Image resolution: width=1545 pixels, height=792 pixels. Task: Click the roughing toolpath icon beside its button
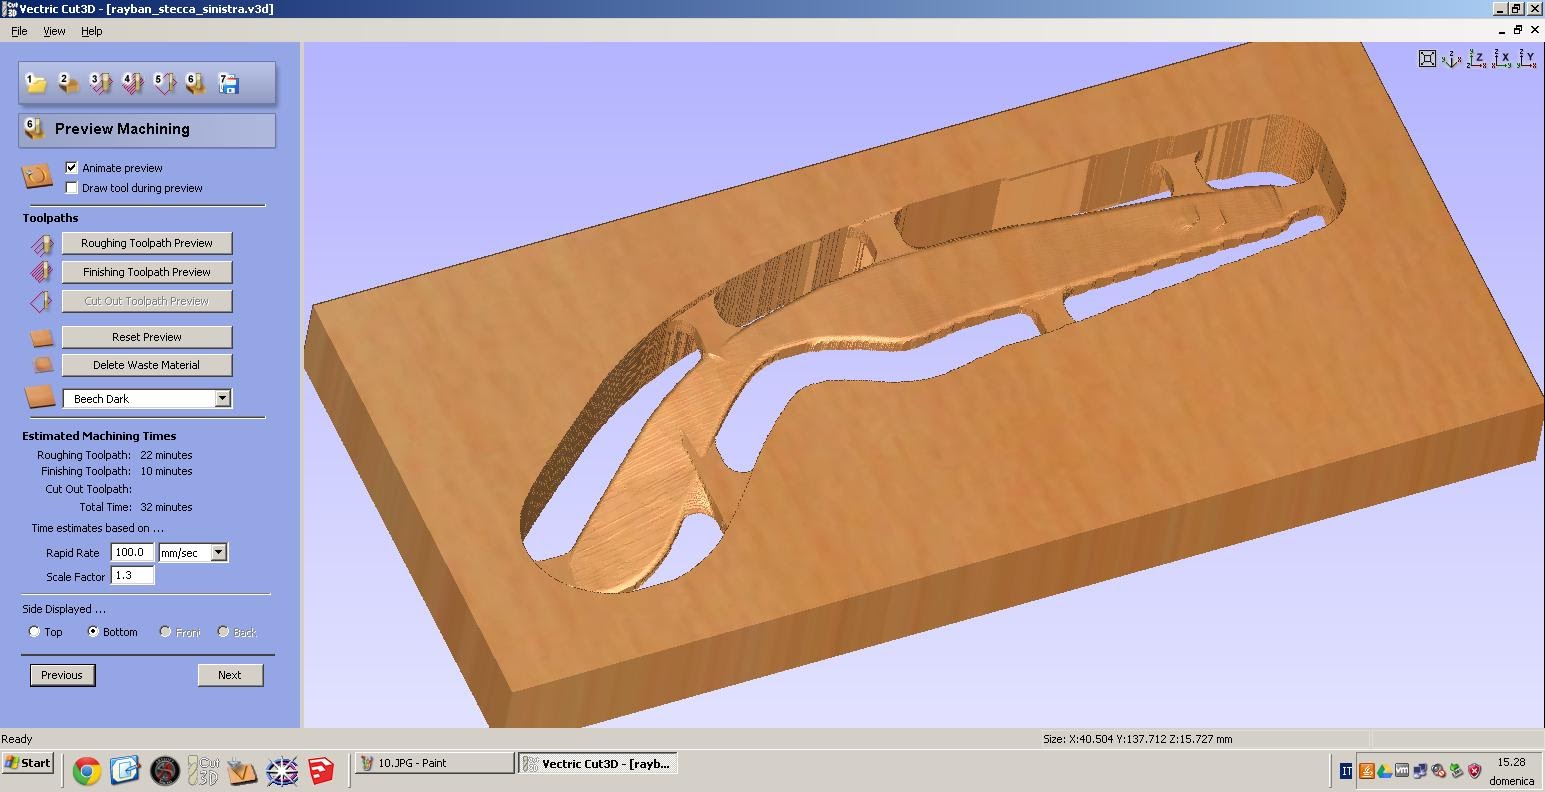(42, 243)
